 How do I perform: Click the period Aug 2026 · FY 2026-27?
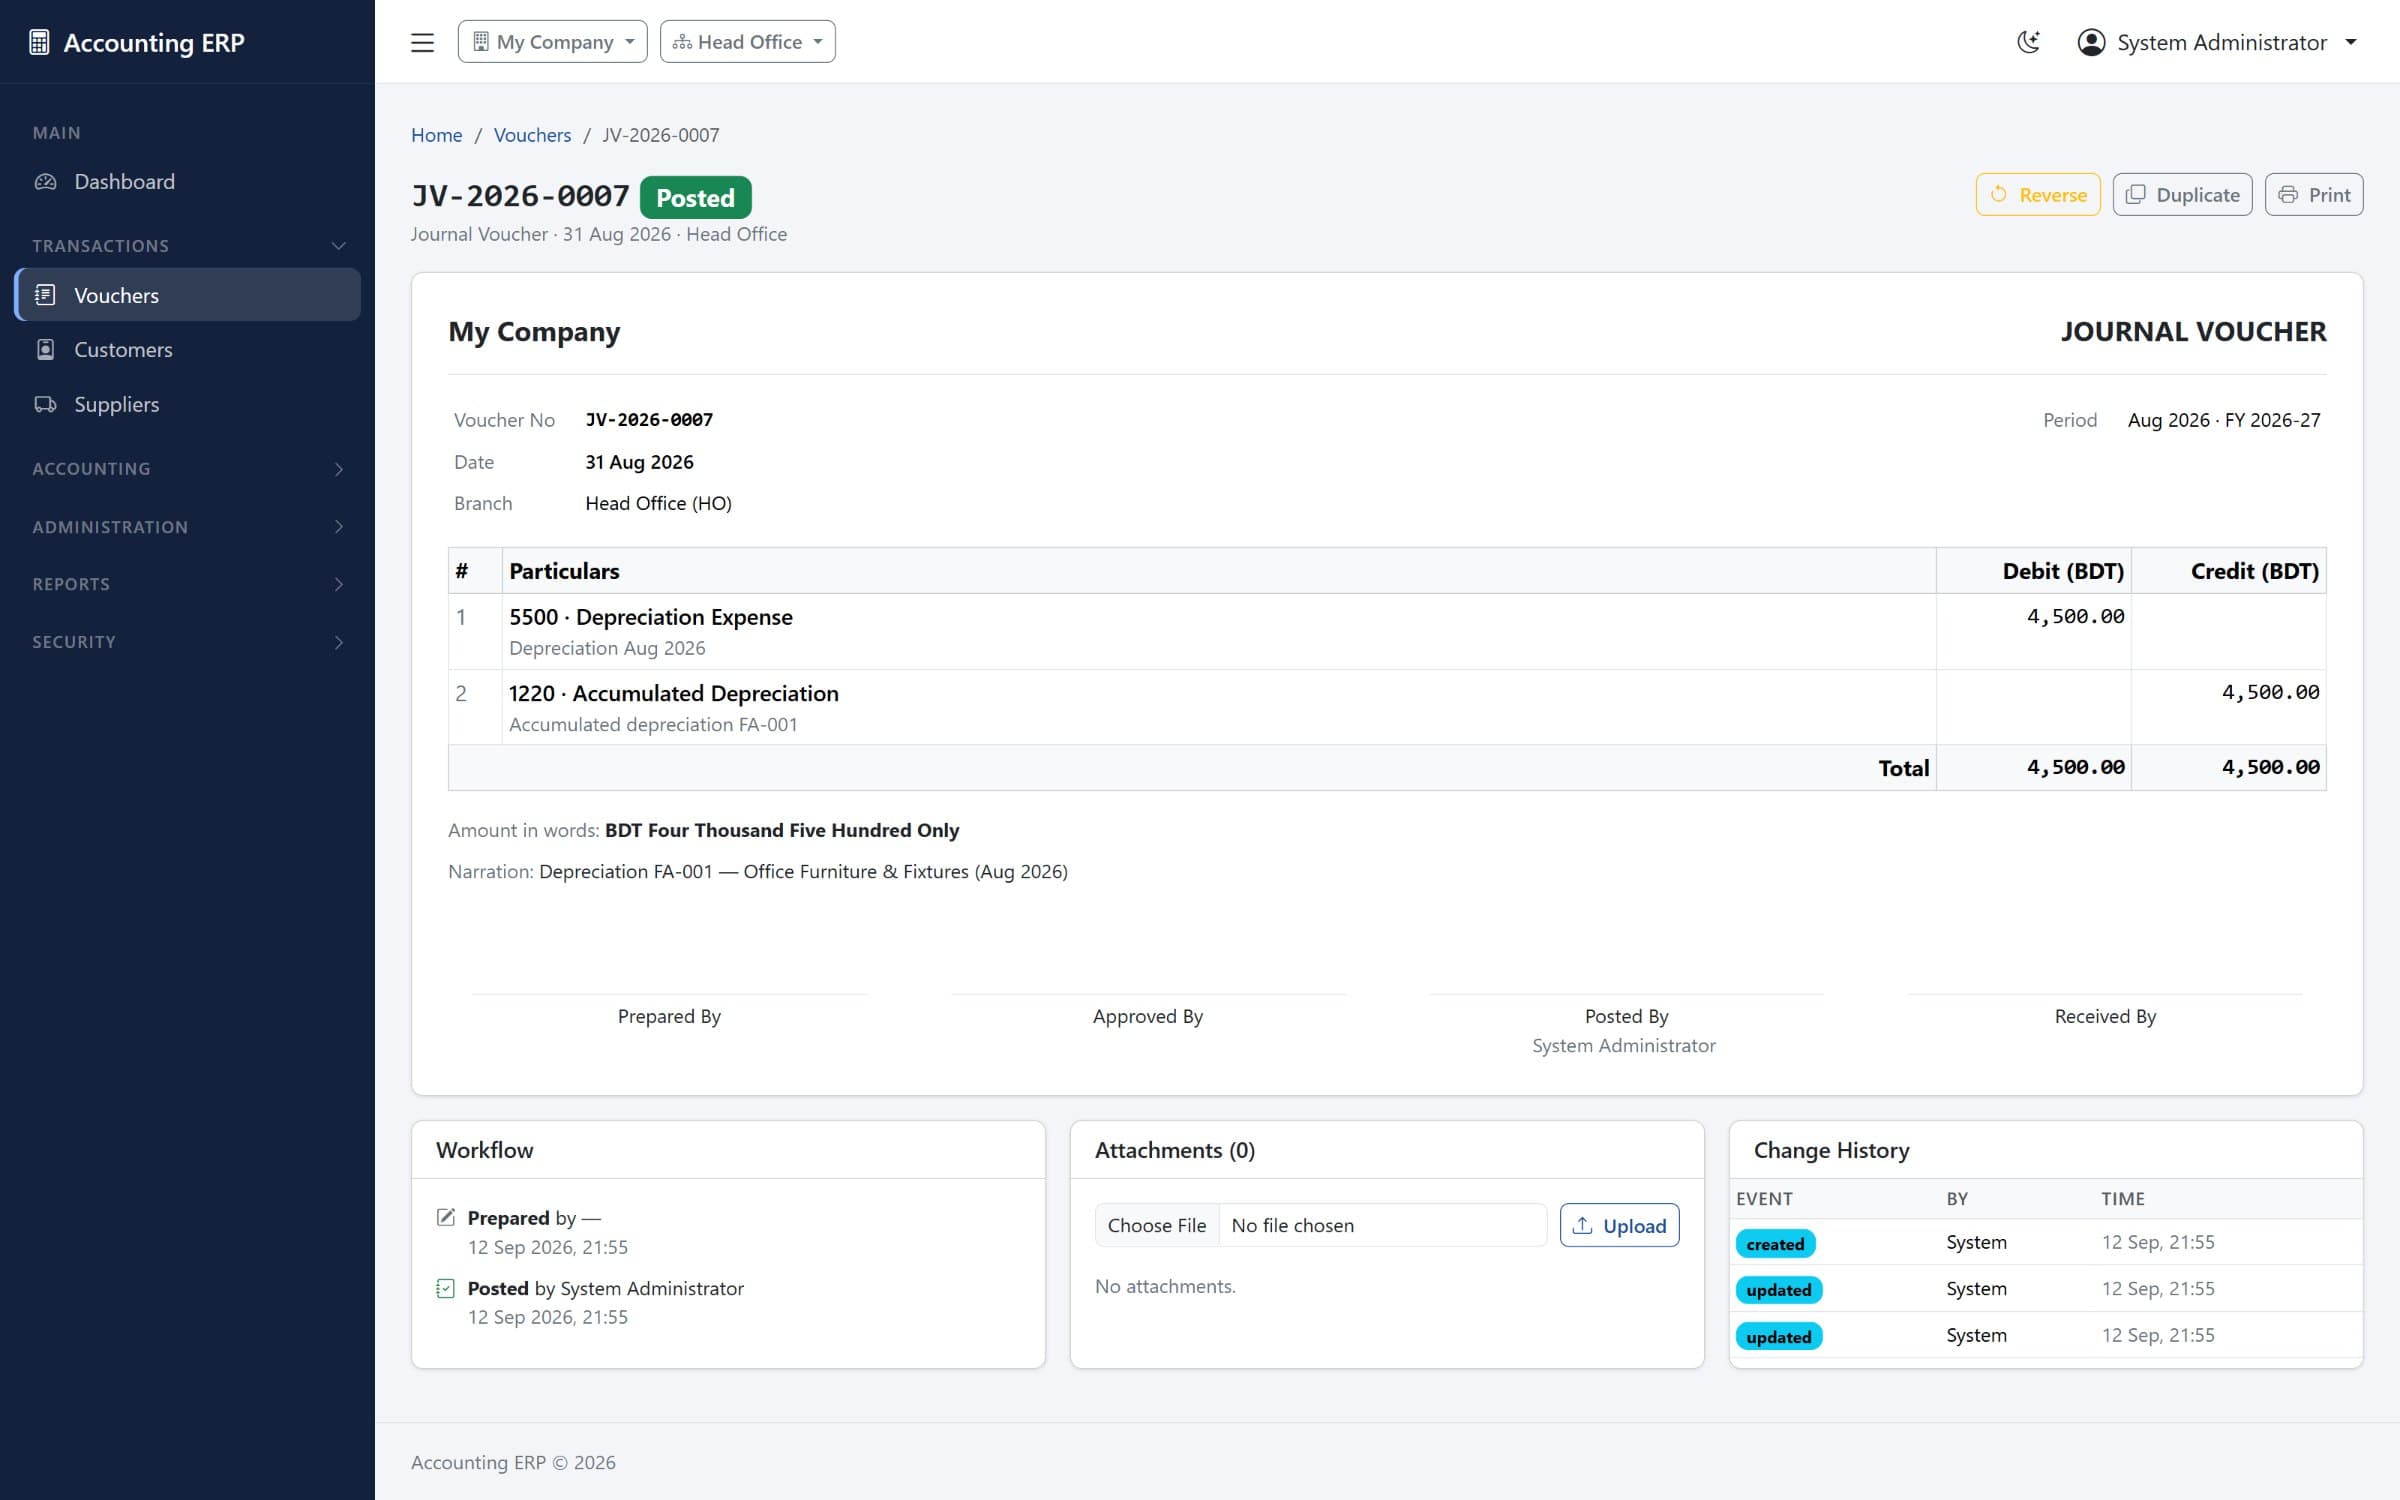2224,420
